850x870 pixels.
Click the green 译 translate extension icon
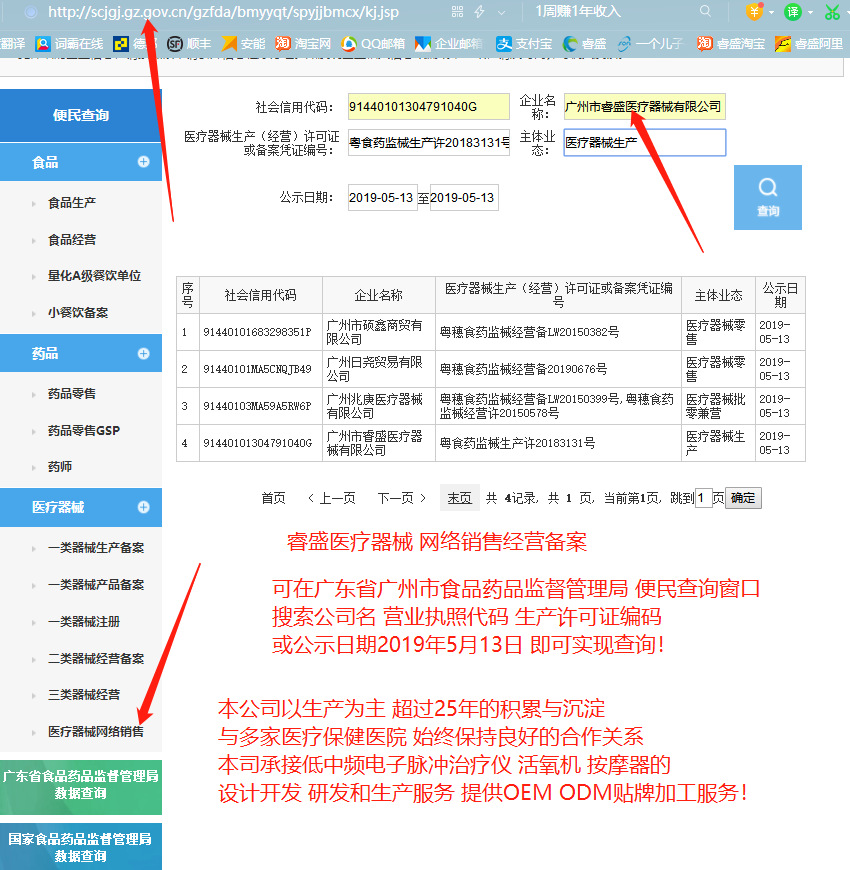point(792,12)
